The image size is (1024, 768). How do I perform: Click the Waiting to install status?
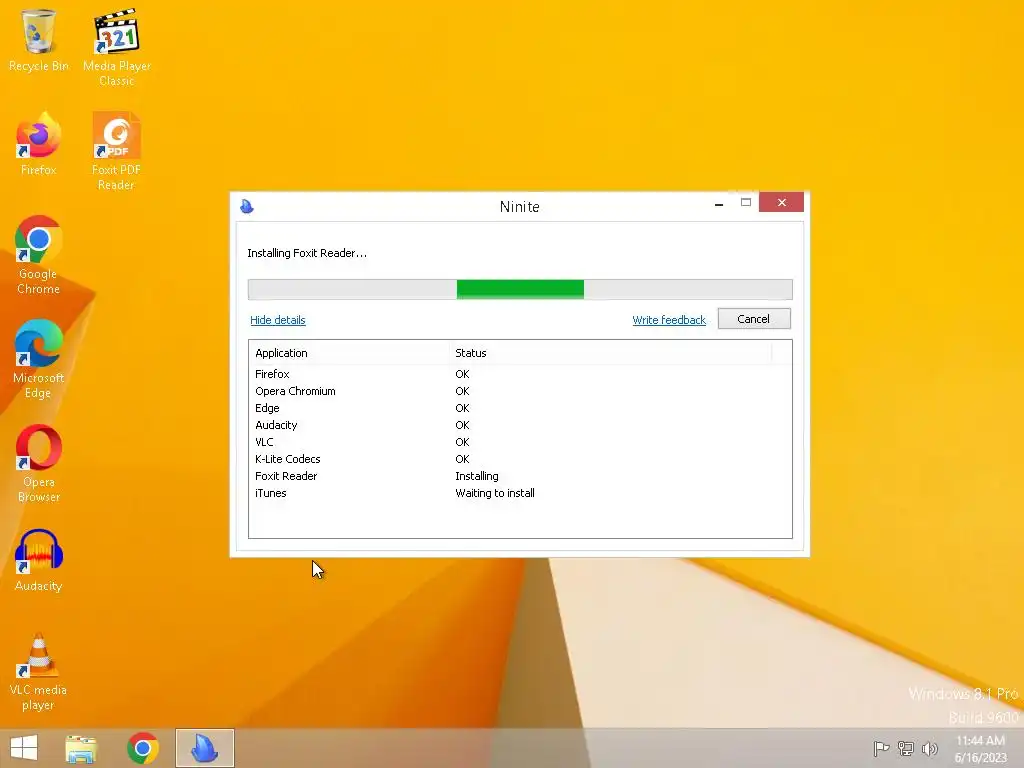(x=494, y=493)
